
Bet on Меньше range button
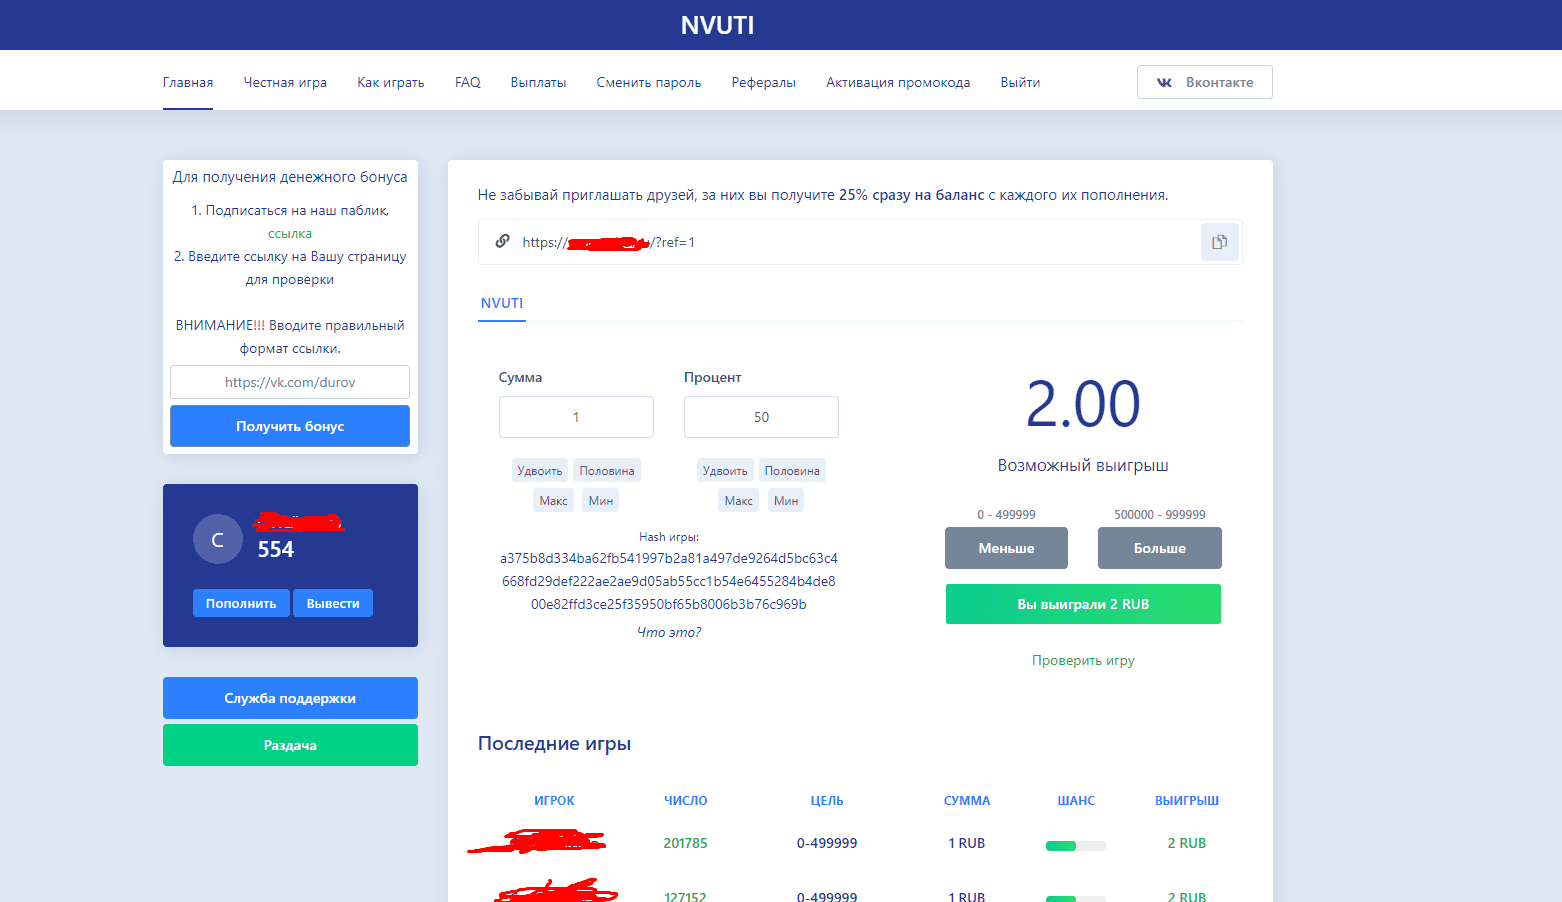(x=1006, y=548)
